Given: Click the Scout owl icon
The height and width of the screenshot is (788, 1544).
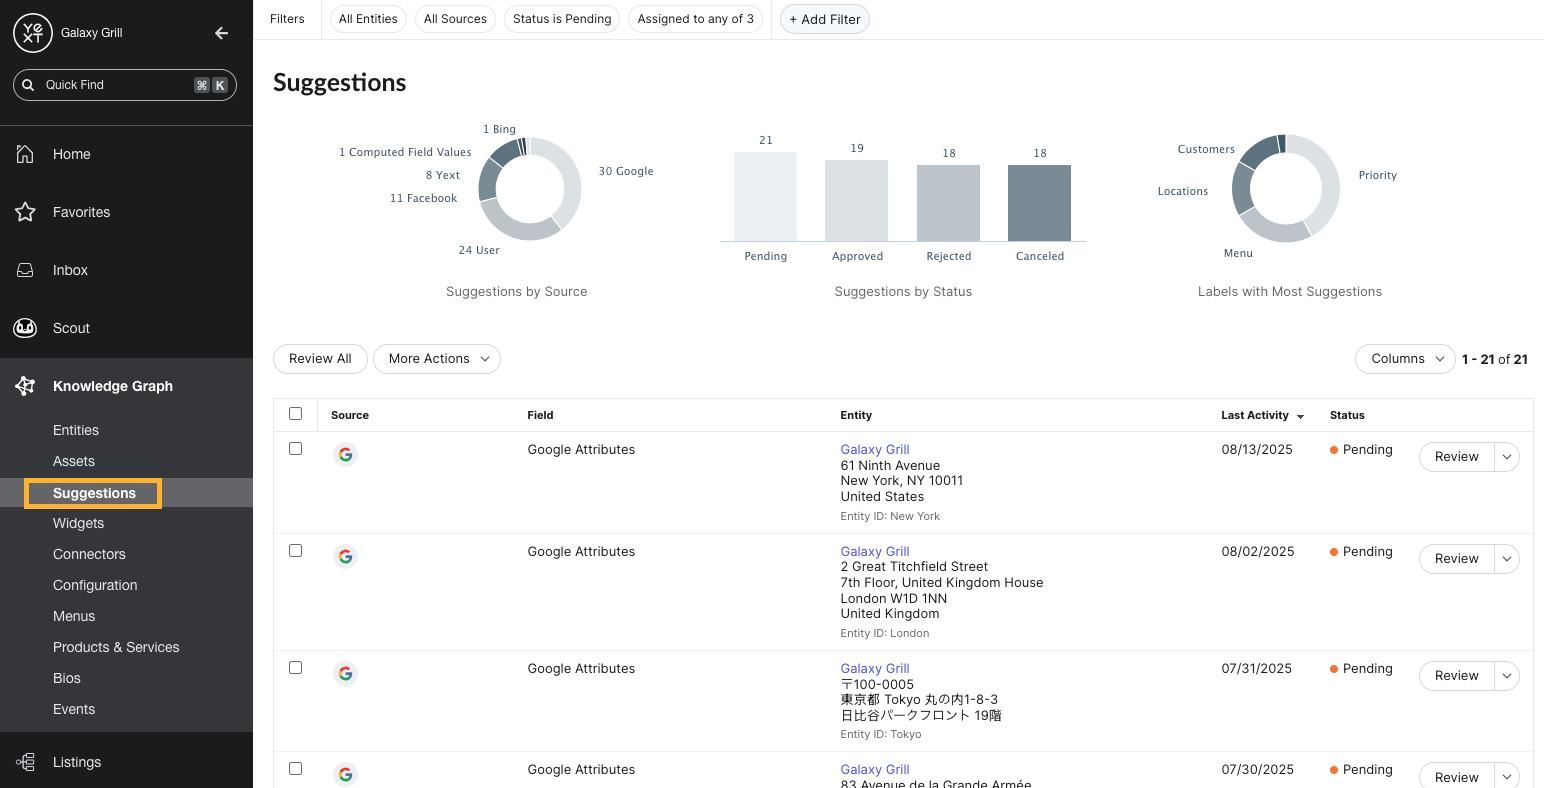Looking at the screenshot, I should click(26, 328).
